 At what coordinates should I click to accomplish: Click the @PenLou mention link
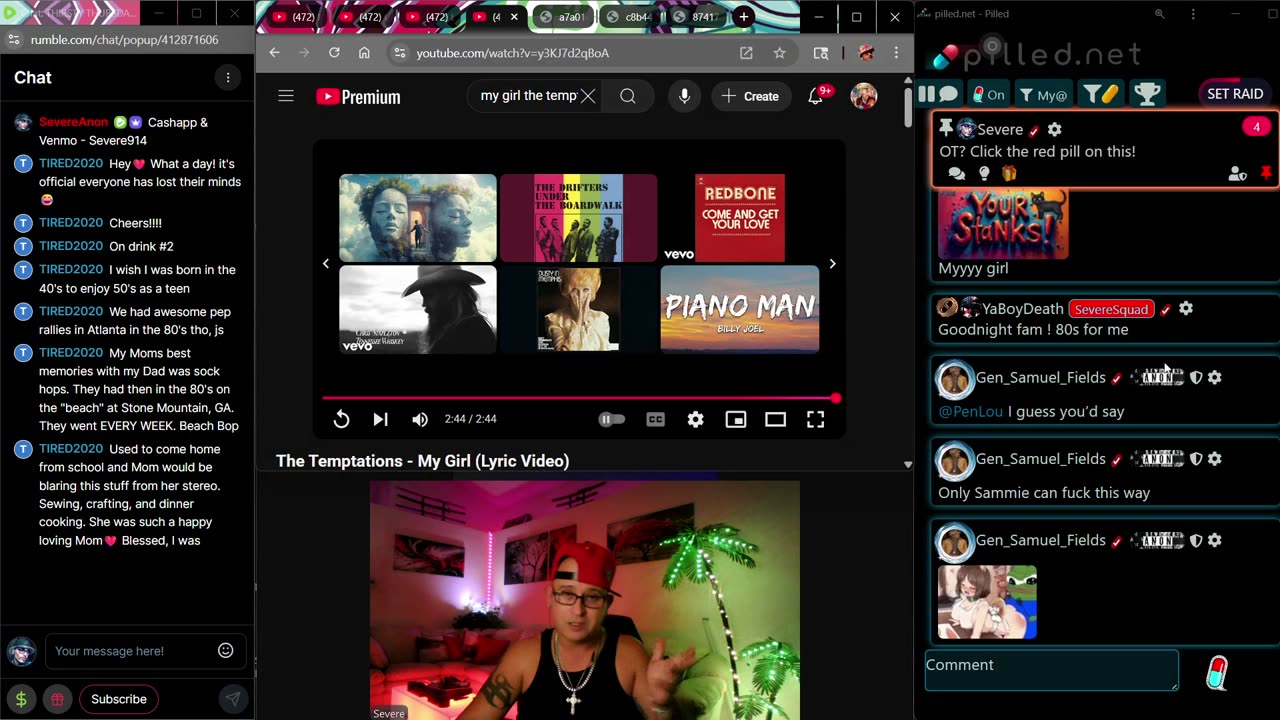pos(970,411)
